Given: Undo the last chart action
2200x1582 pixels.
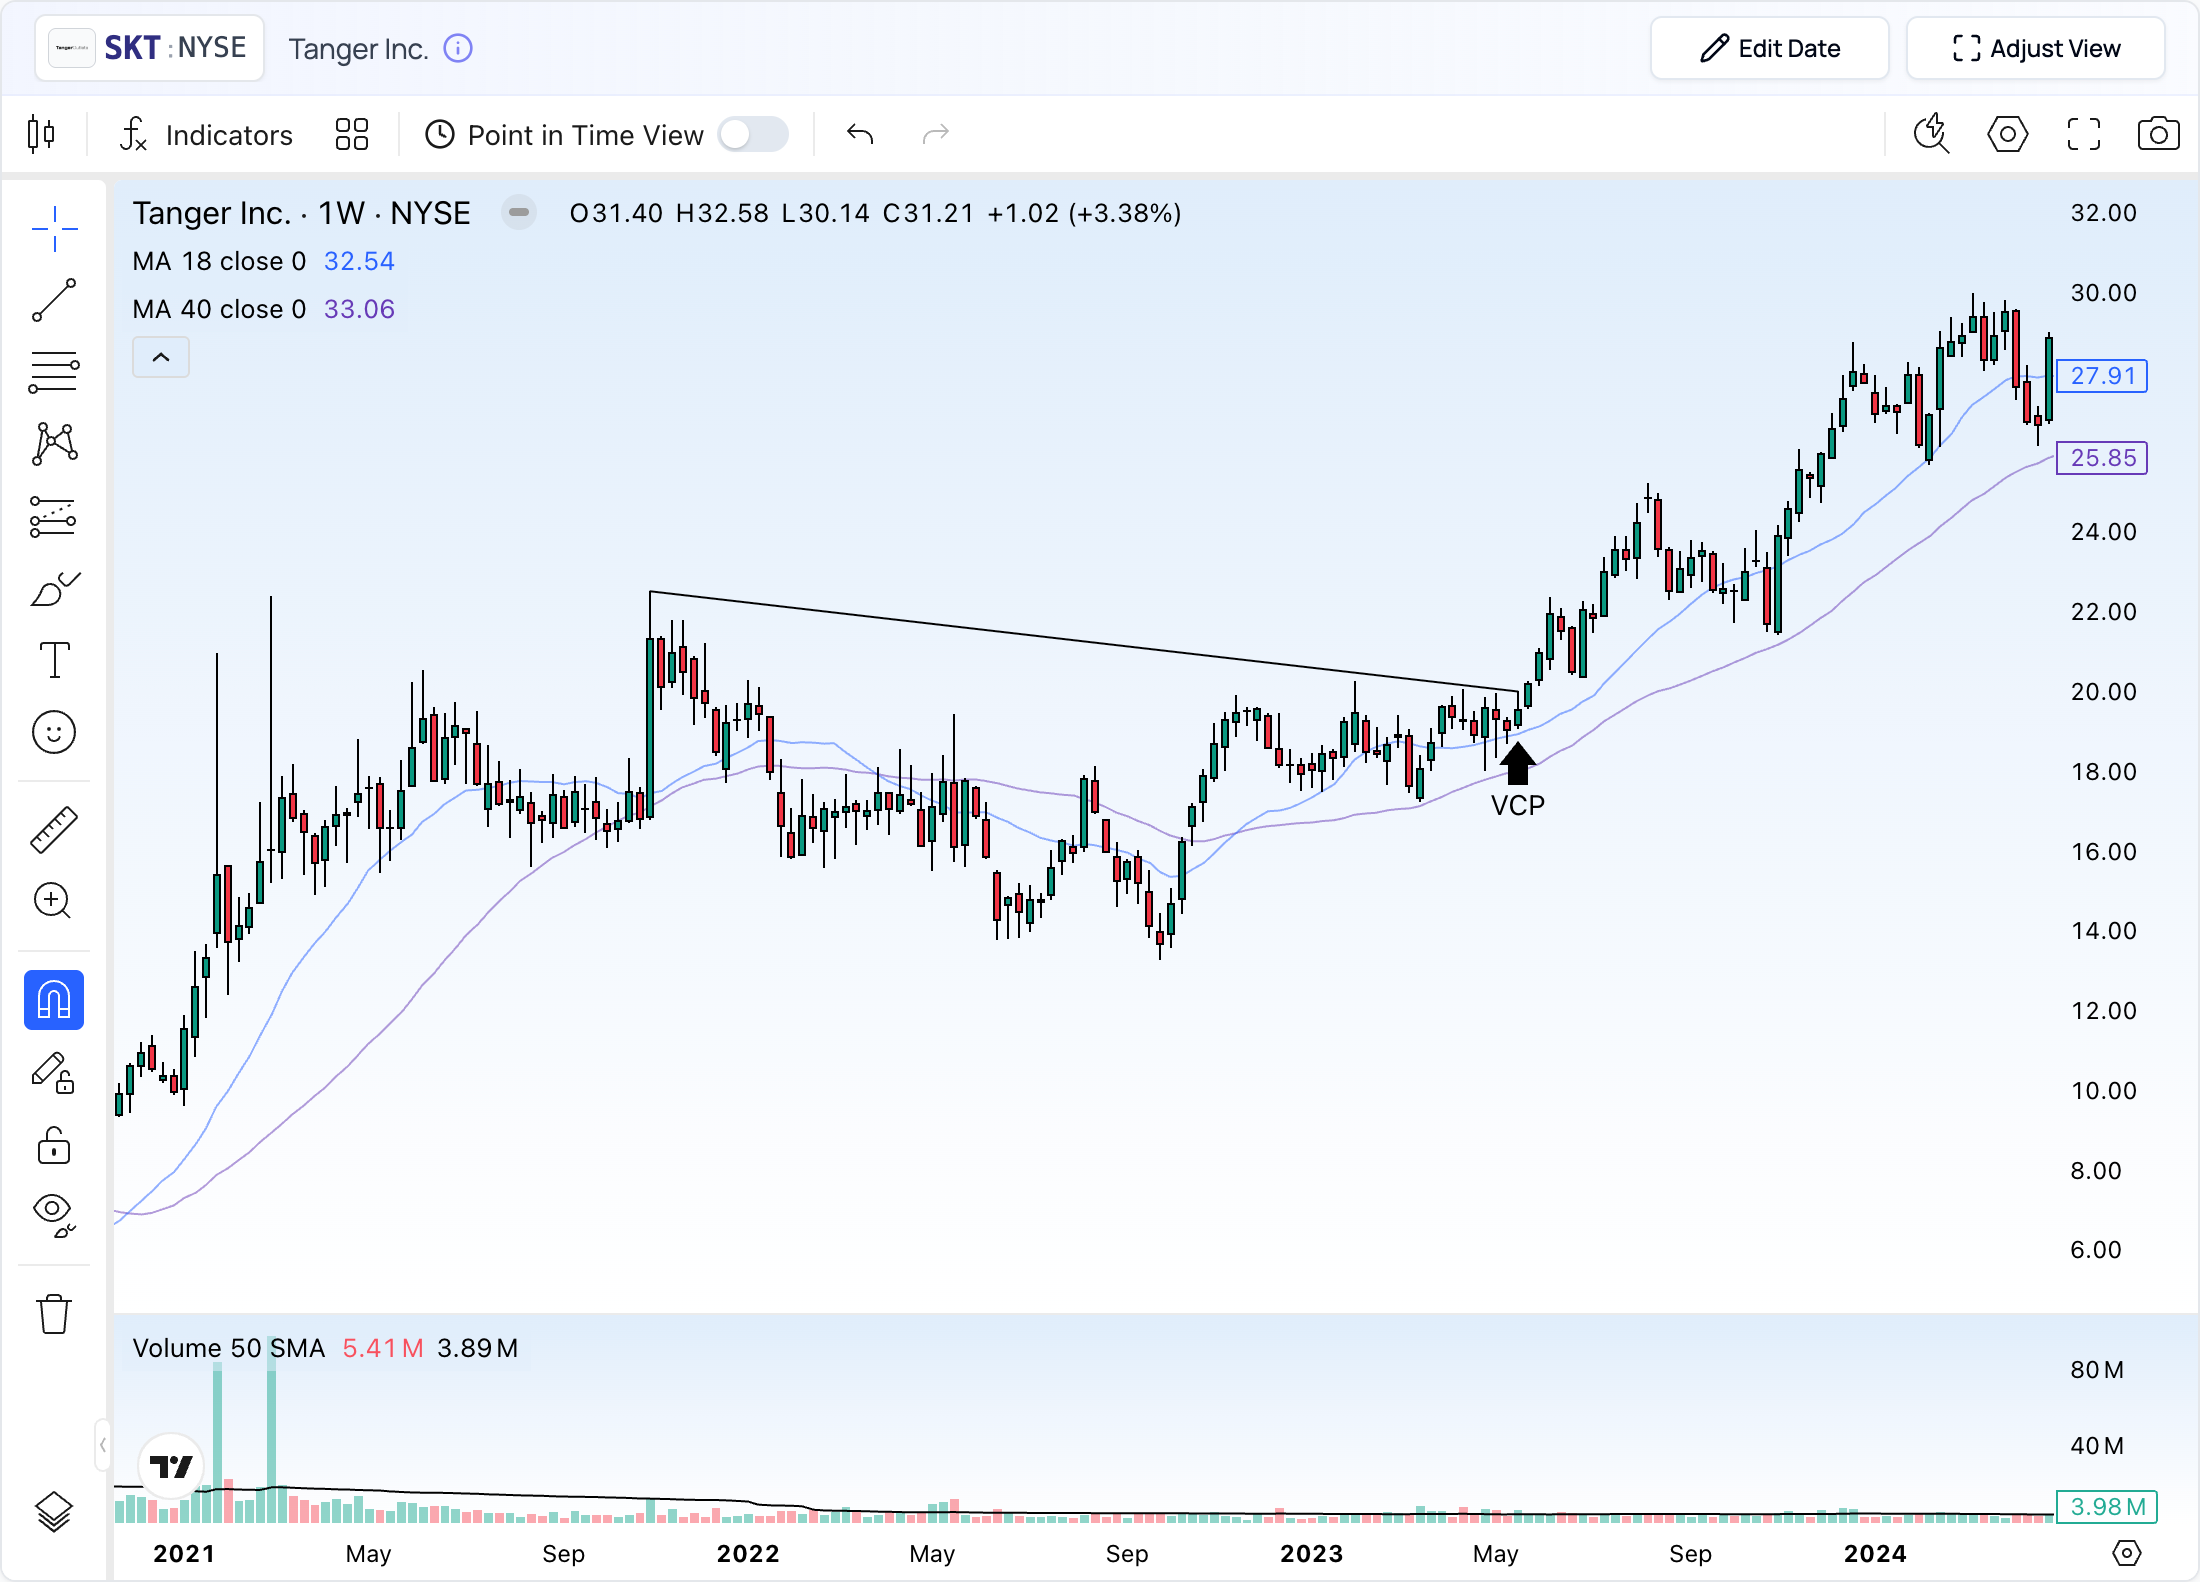Looking at the screenshot, I should (860, 134).
